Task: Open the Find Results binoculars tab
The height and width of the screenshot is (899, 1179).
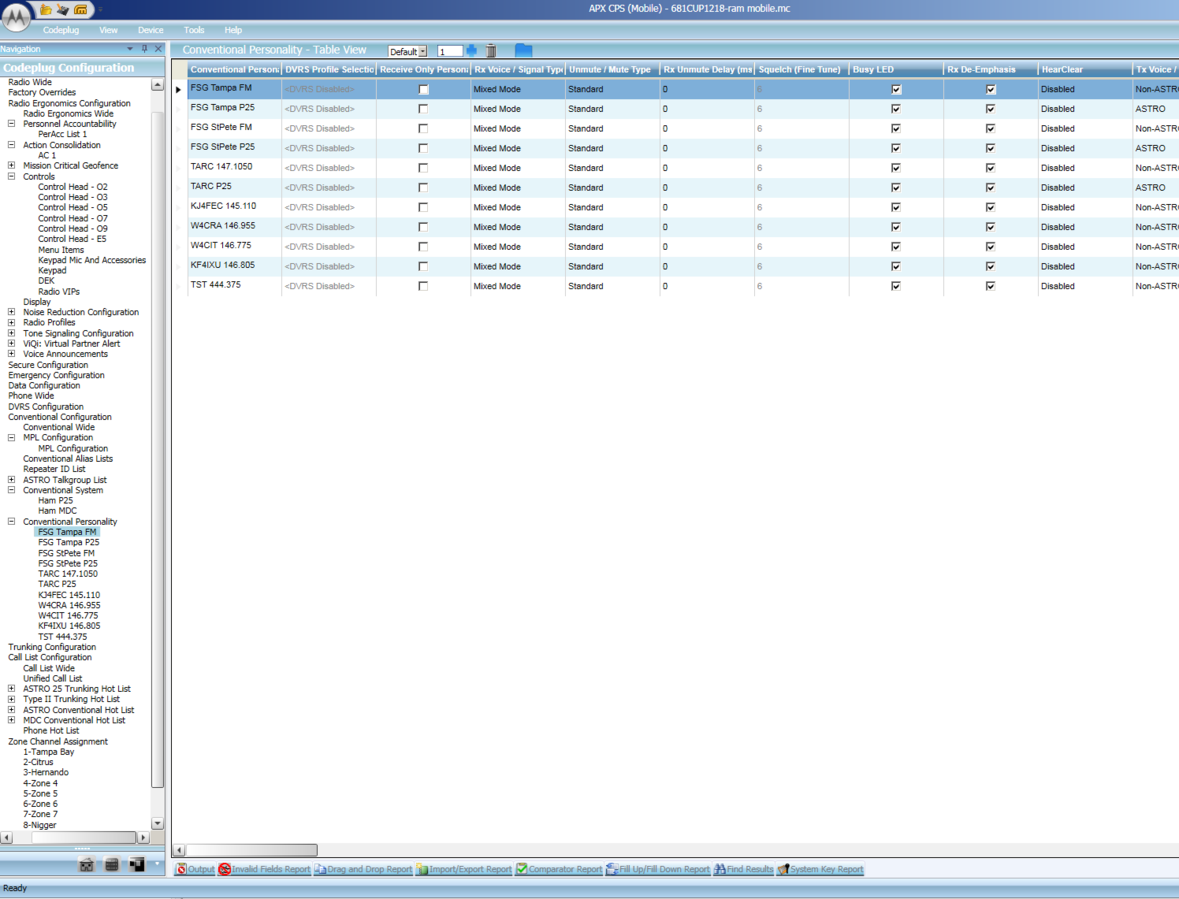Action: pyautogui.click(x=743, y=869)
